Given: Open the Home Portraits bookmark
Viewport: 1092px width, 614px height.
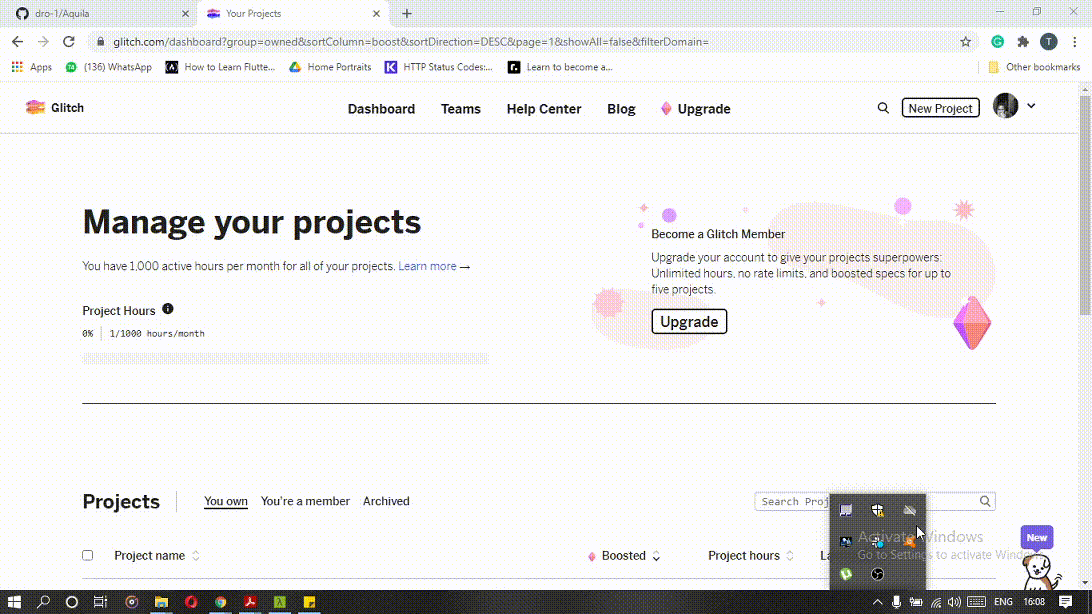Looking at the screenshot, I should coord(331,67).
